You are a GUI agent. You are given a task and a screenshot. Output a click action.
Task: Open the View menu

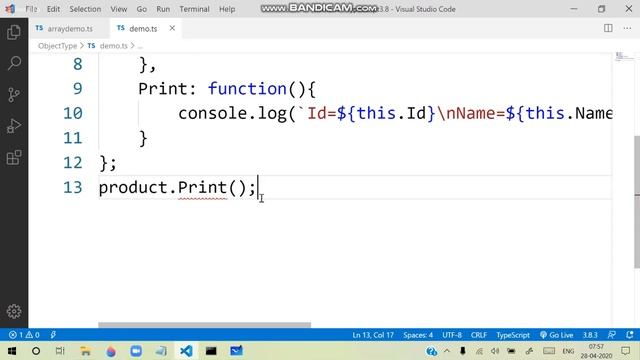tap(119, 9)
